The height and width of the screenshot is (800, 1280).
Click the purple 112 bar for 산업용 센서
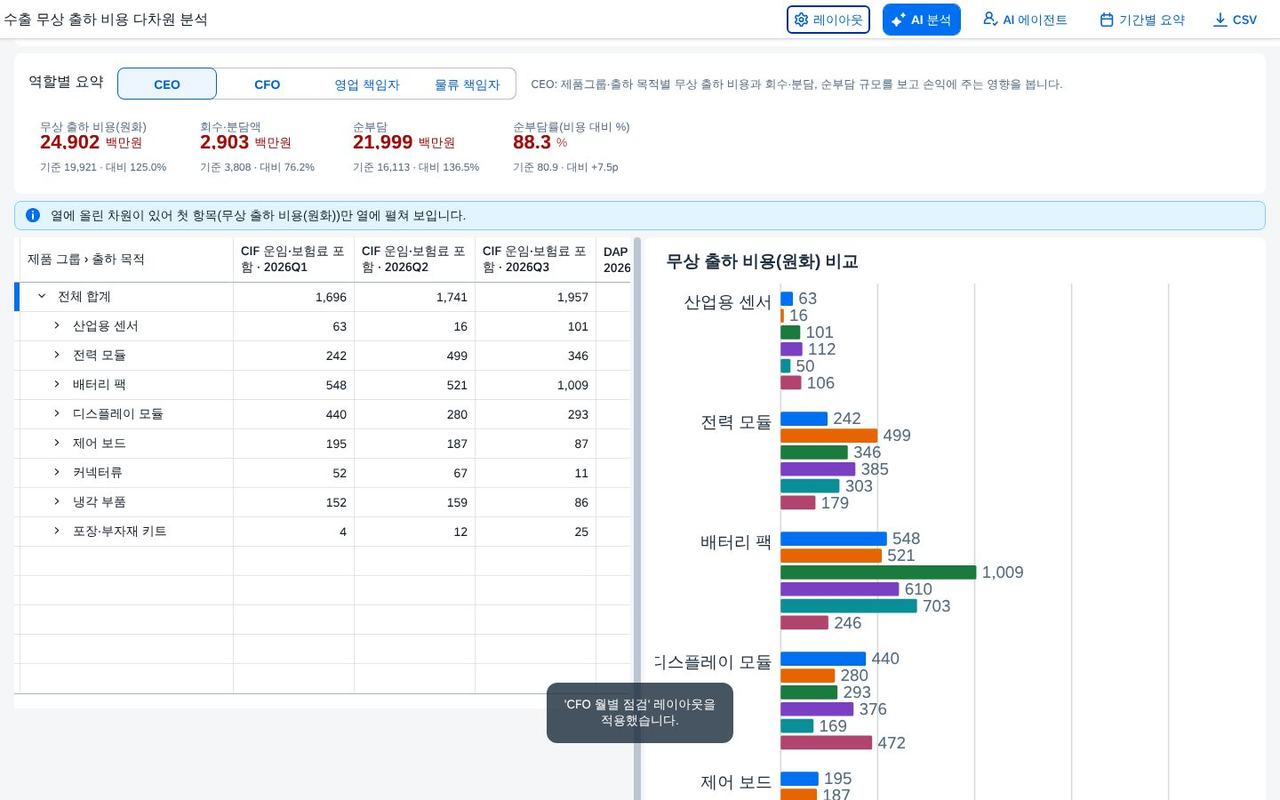(792, 349)
